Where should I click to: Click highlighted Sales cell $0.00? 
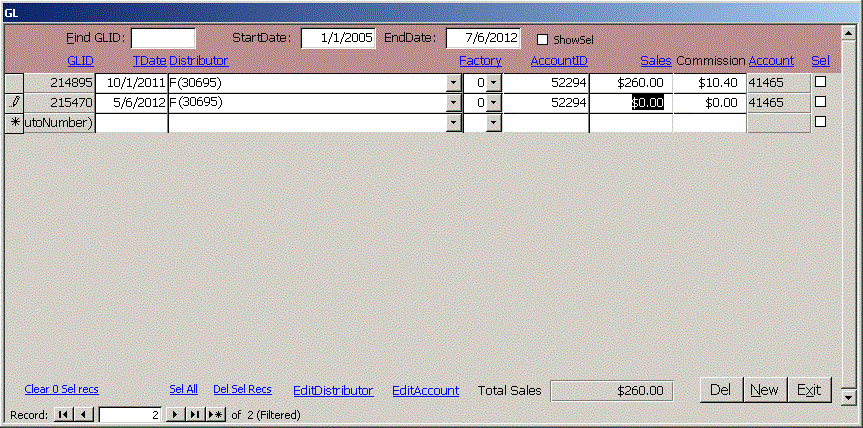point(631,102)
